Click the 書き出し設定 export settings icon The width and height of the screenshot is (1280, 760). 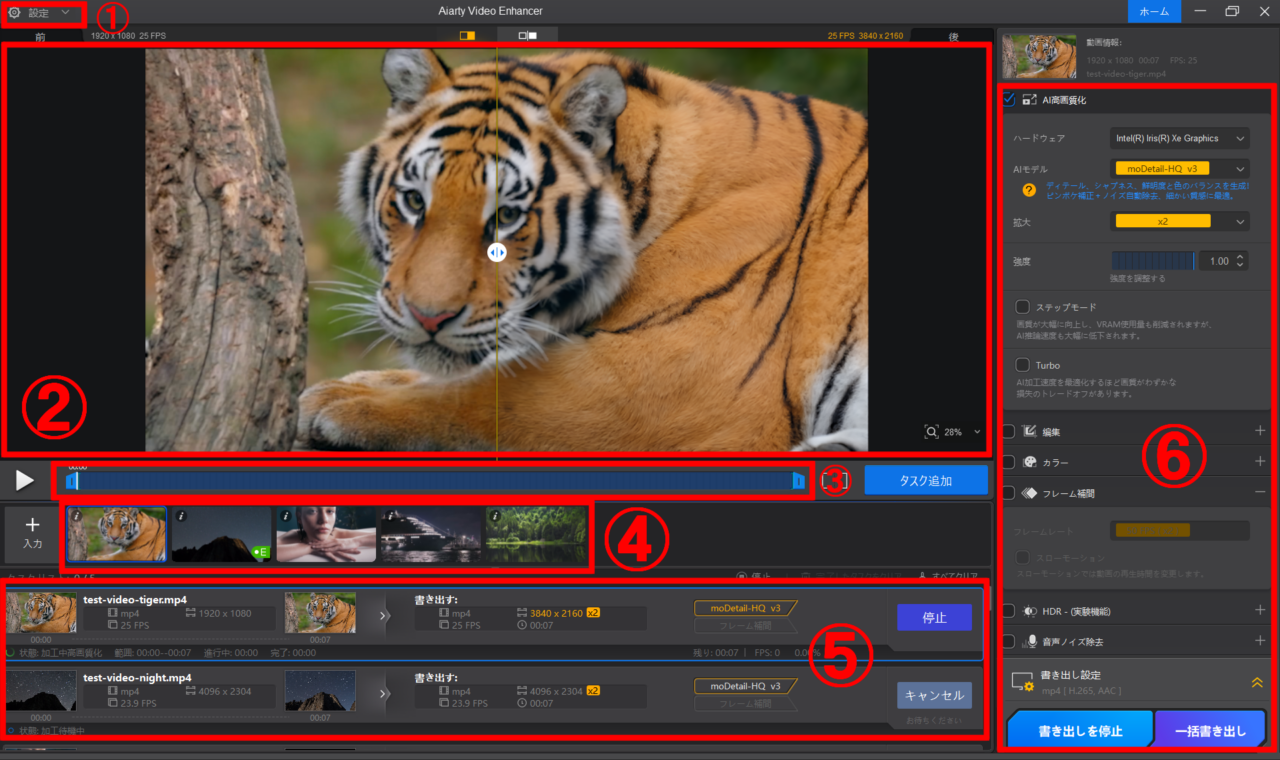[x=1022, y=682]
